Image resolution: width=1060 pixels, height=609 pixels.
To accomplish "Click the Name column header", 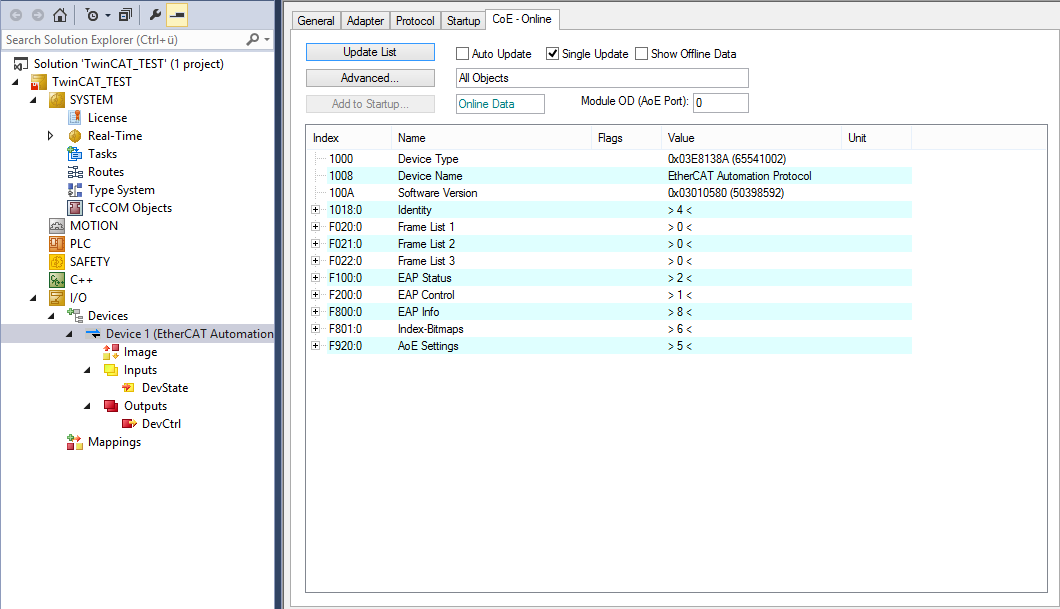I will point(491,138).
